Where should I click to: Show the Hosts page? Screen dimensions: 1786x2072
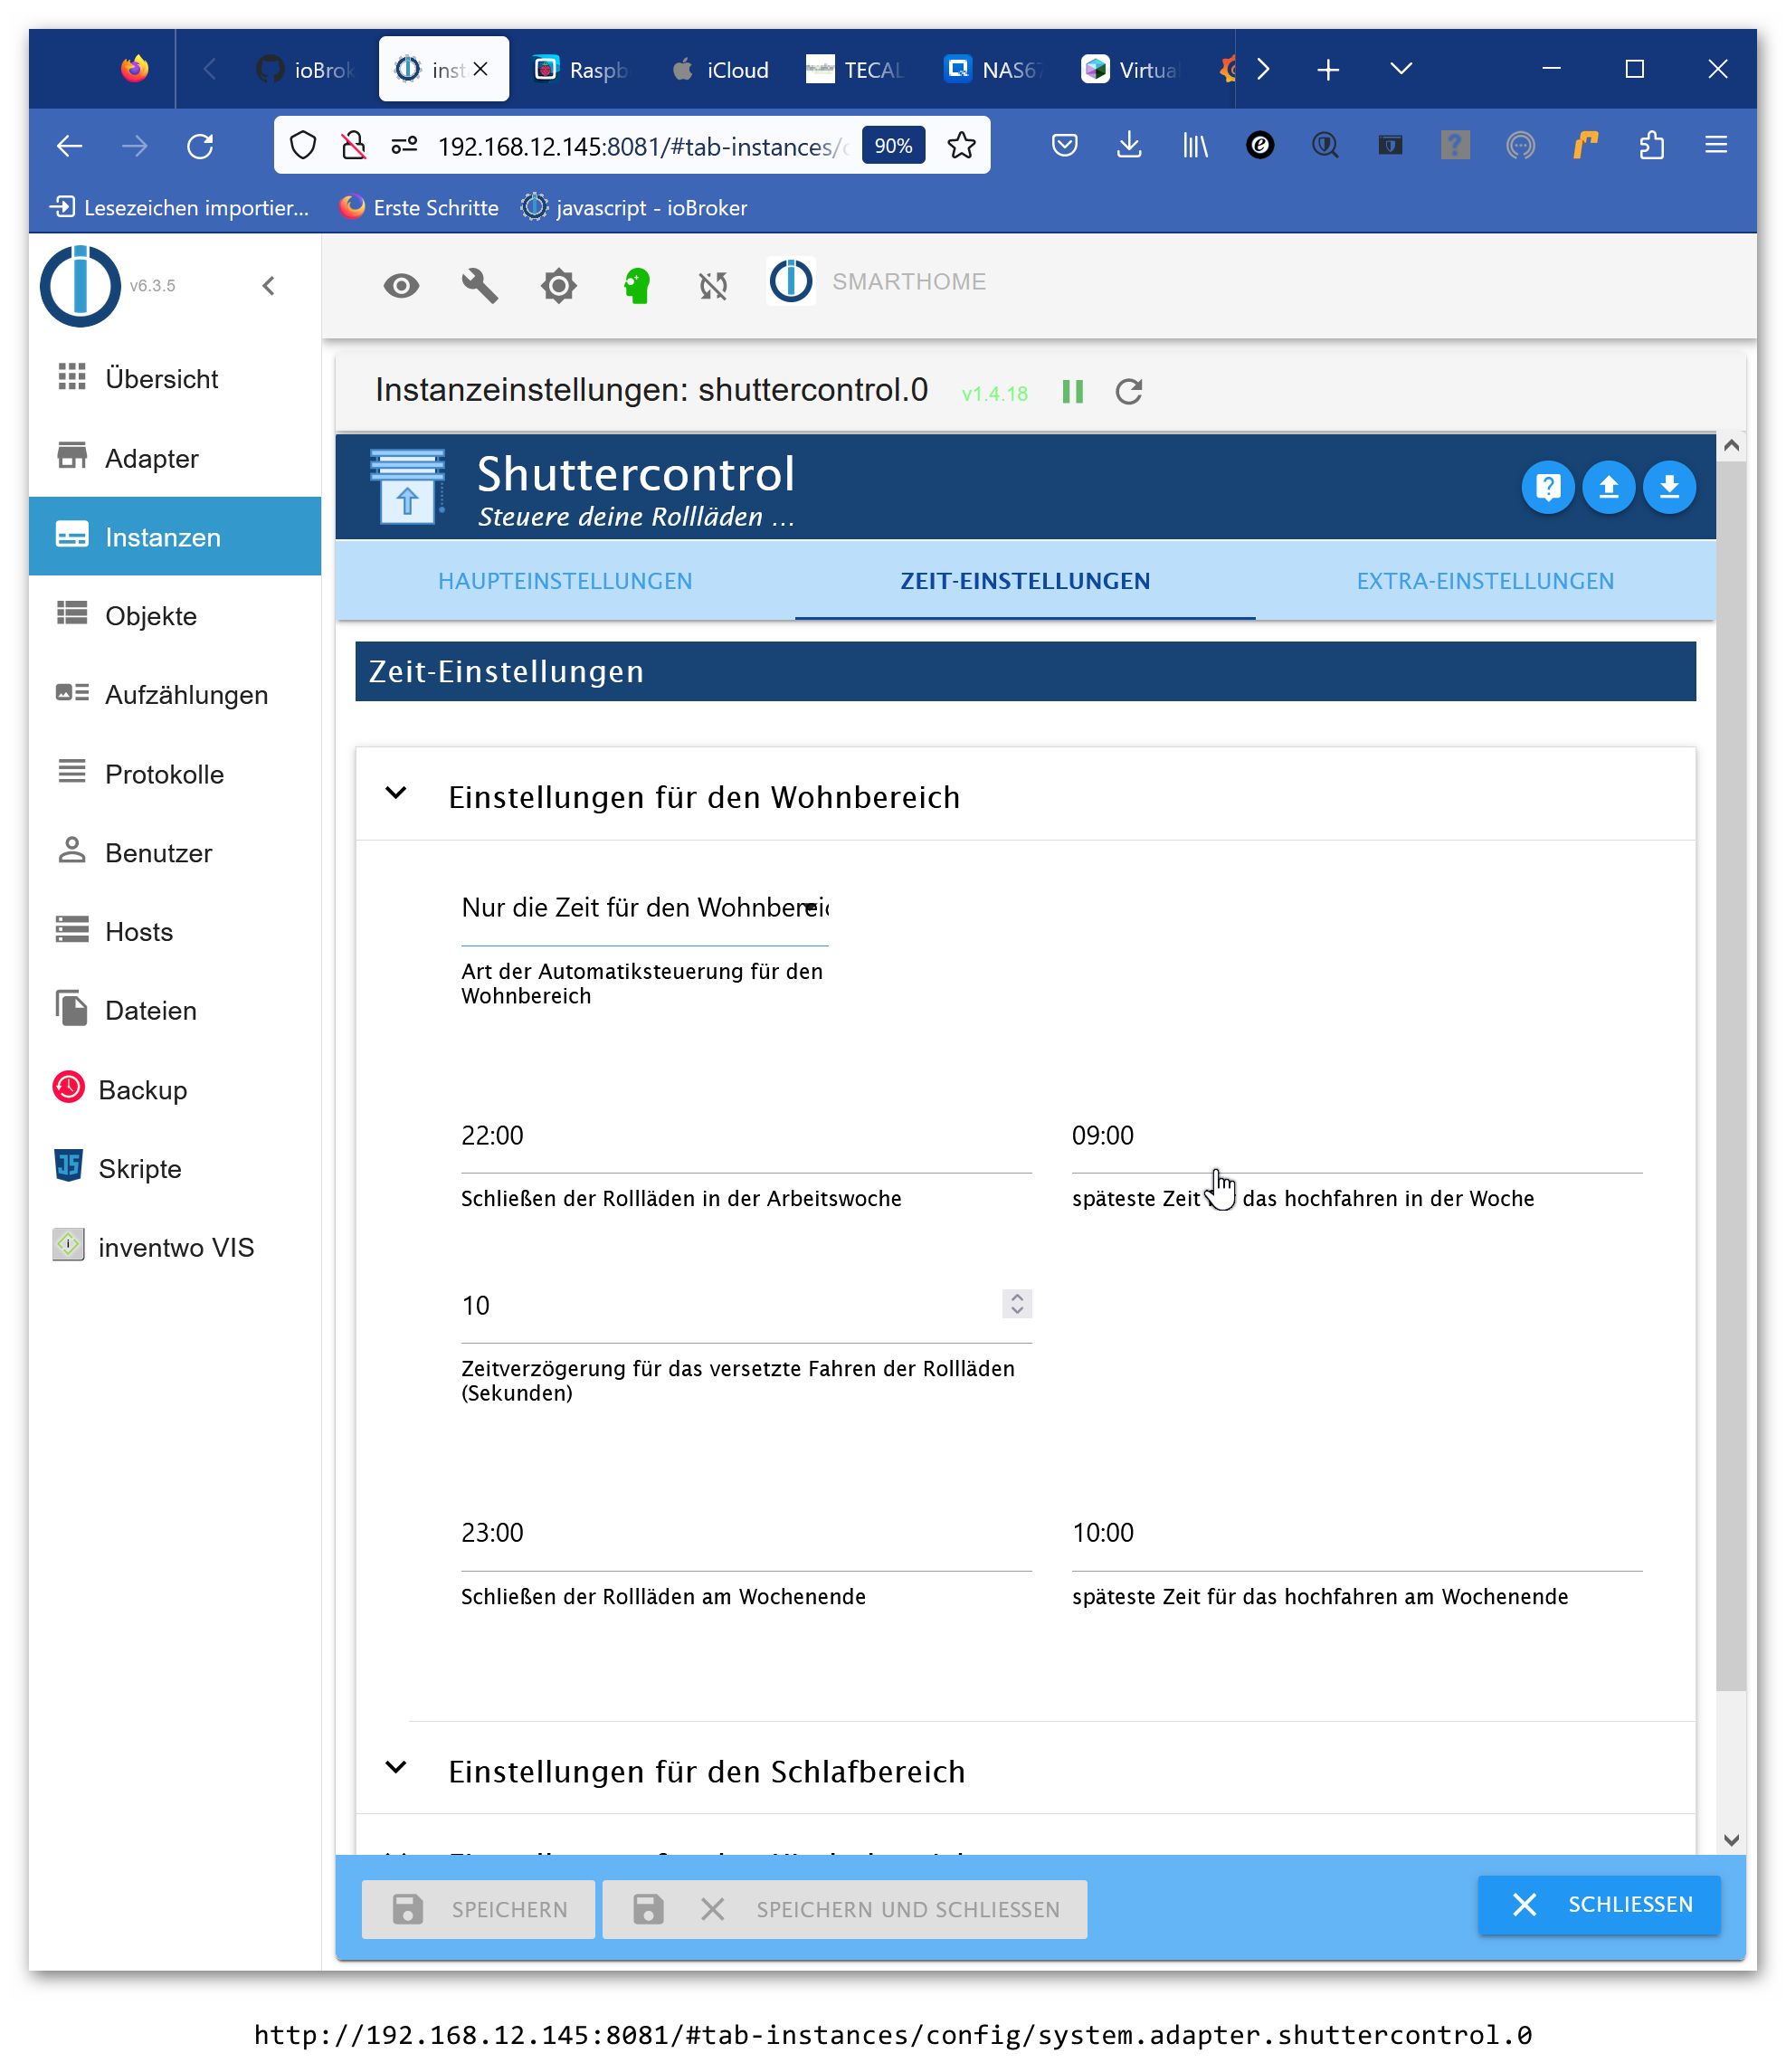175,931
